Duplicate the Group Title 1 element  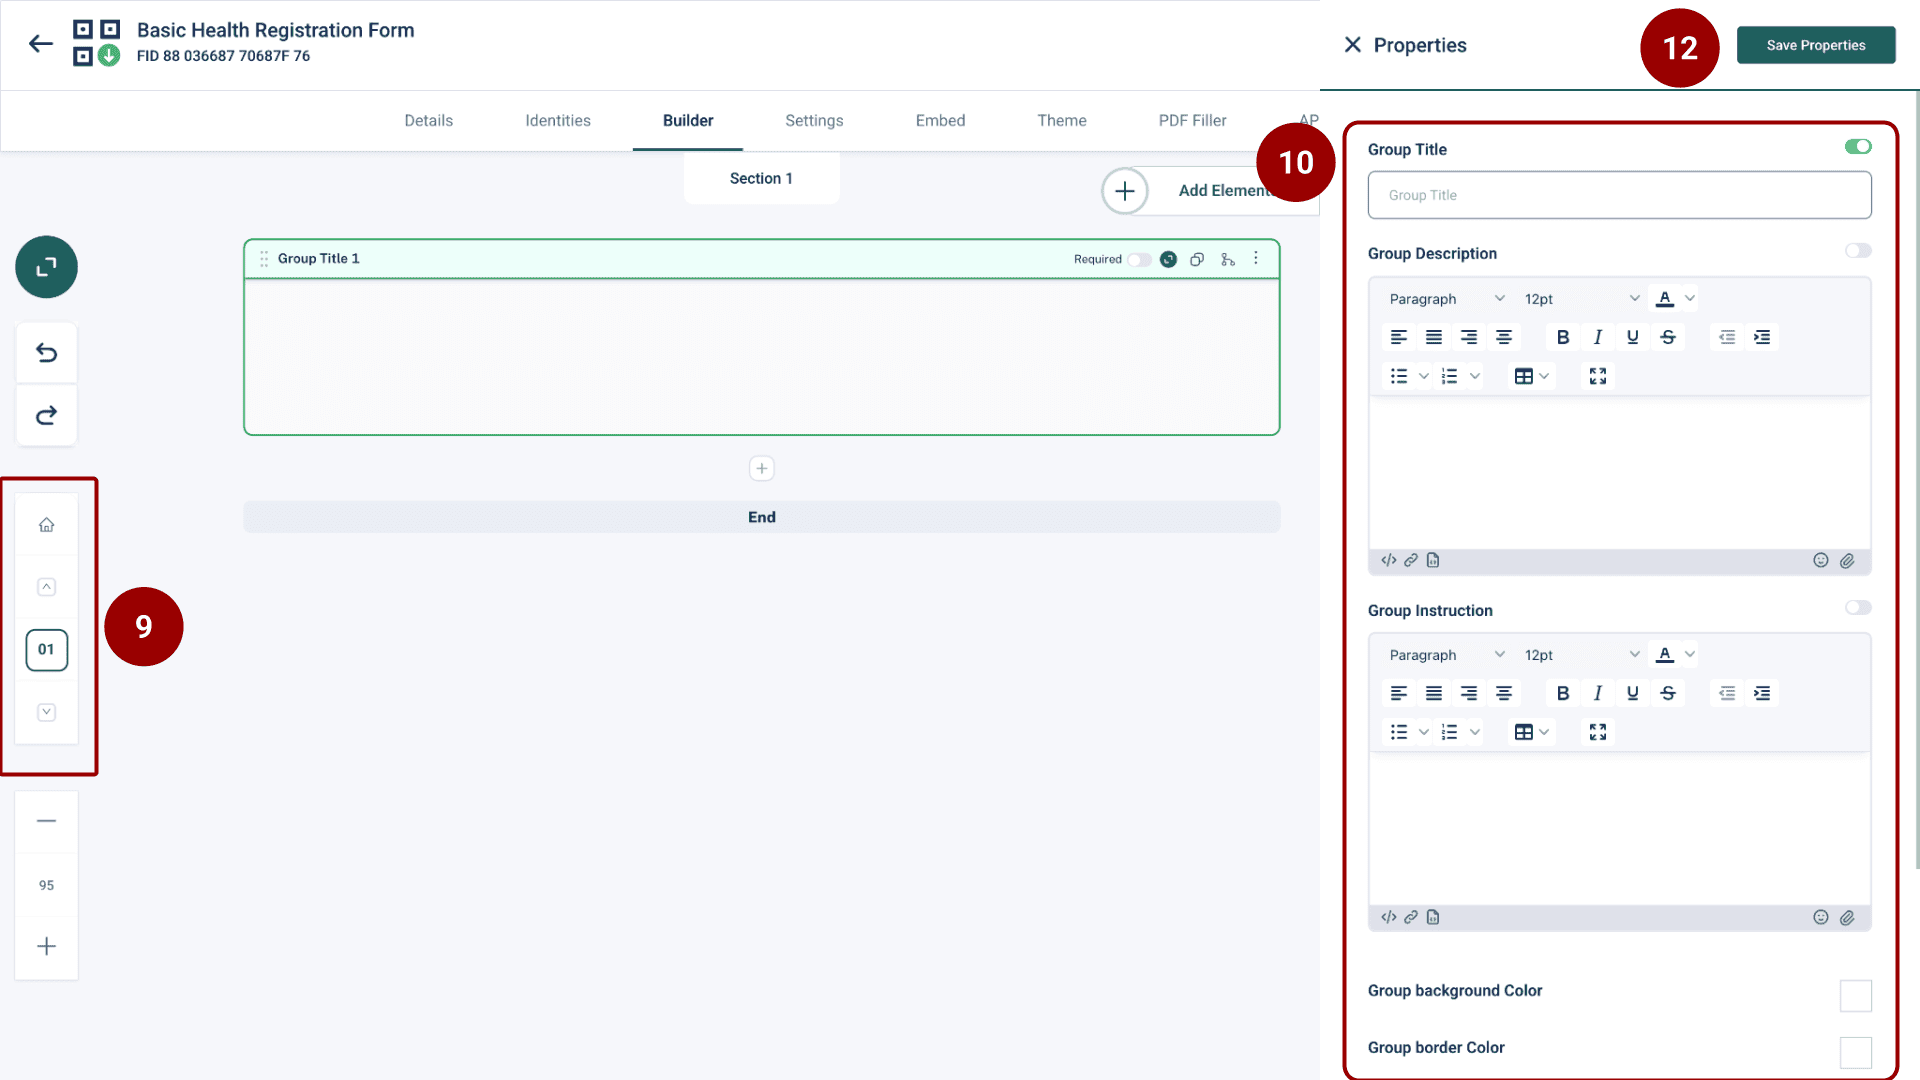[1197, 259]
